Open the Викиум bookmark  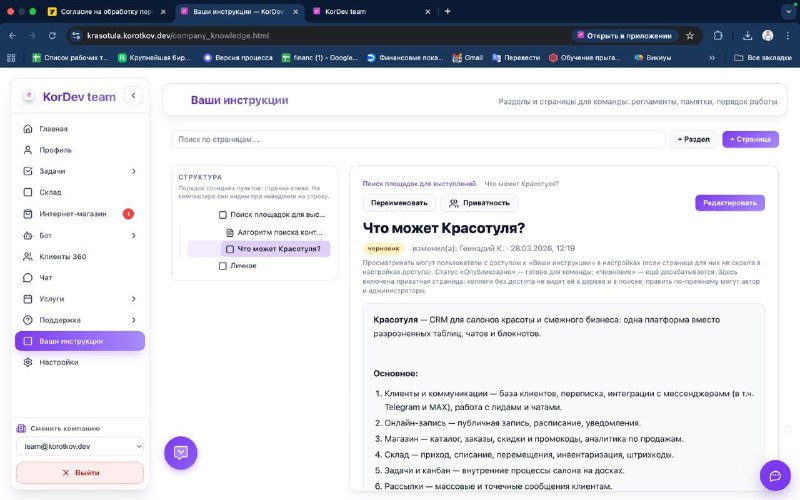pyautogui.click(x=653, y=58)
